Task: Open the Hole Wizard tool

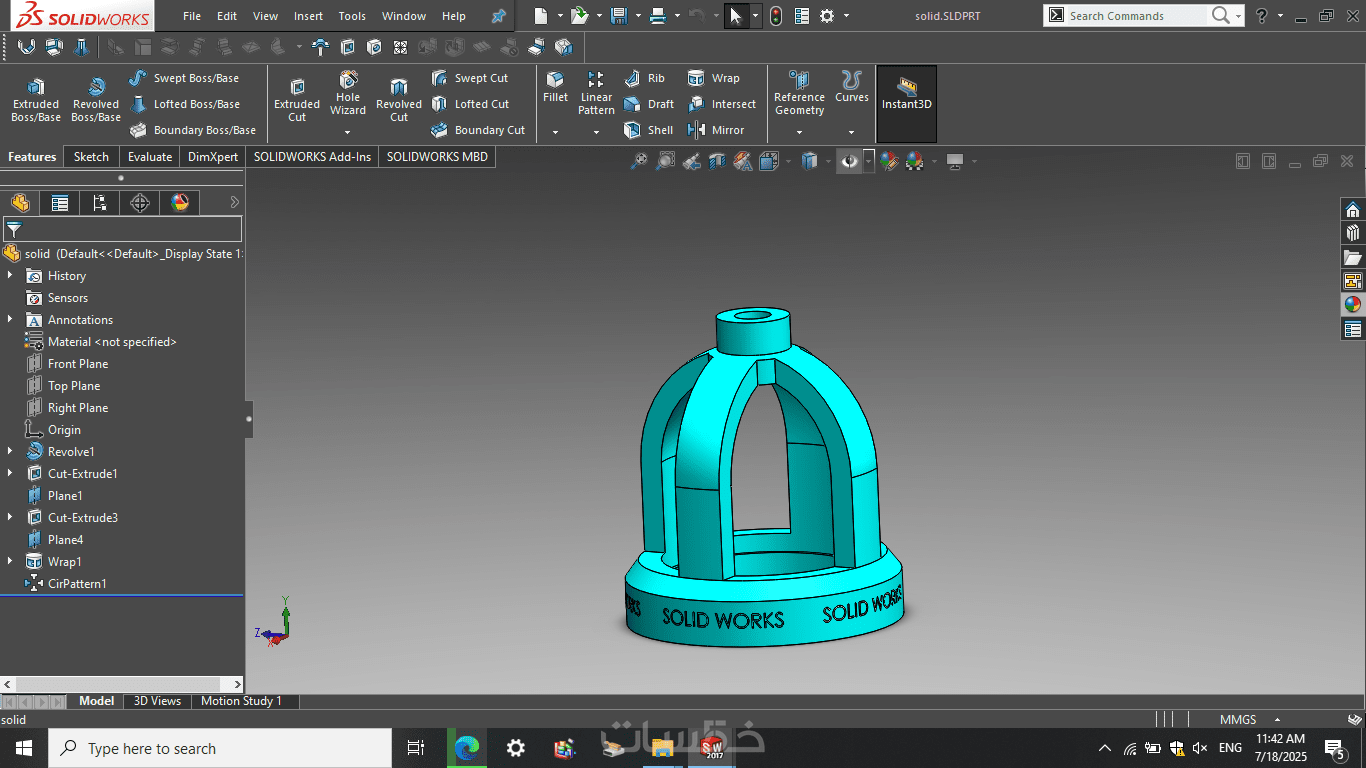Action: click(348, 91)
